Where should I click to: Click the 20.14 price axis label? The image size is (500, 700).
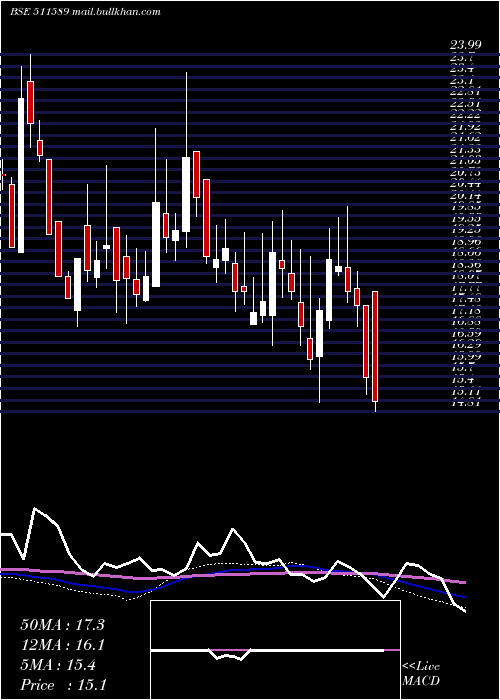pos(465,196)
